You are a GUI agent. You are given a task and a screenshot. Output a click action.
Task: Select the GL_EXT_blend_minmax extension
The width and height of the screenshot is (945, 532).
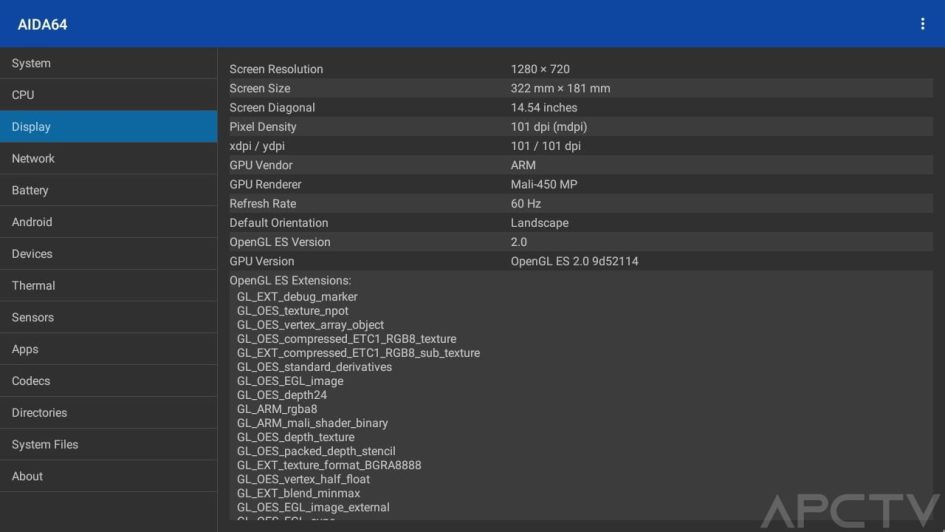point(298,493)
